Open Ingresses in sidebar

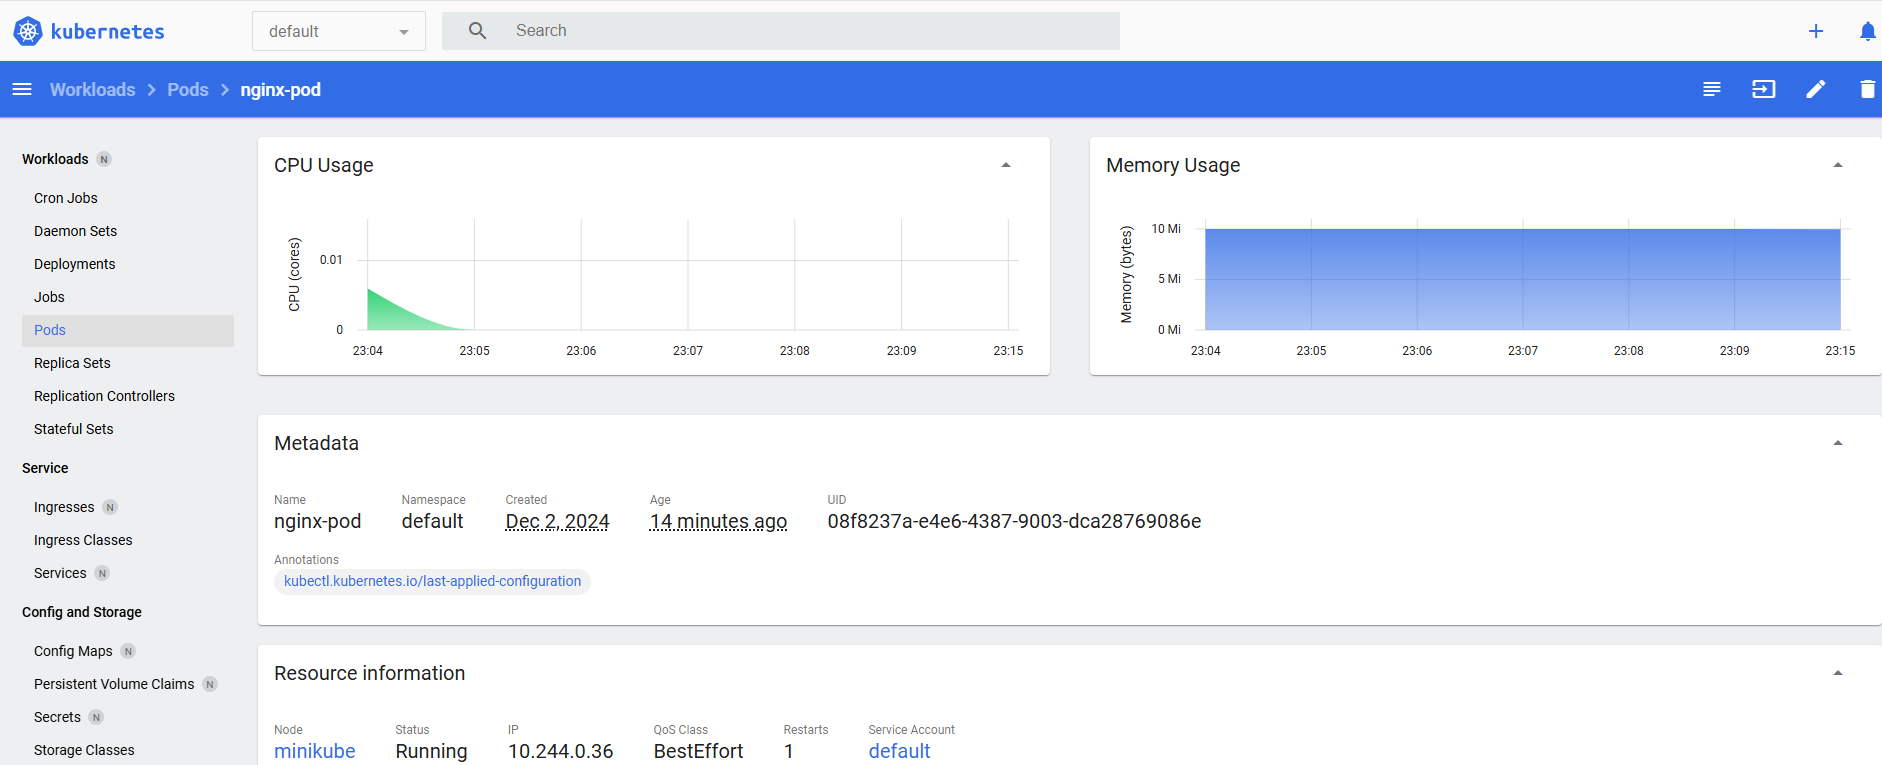point(64,507)
